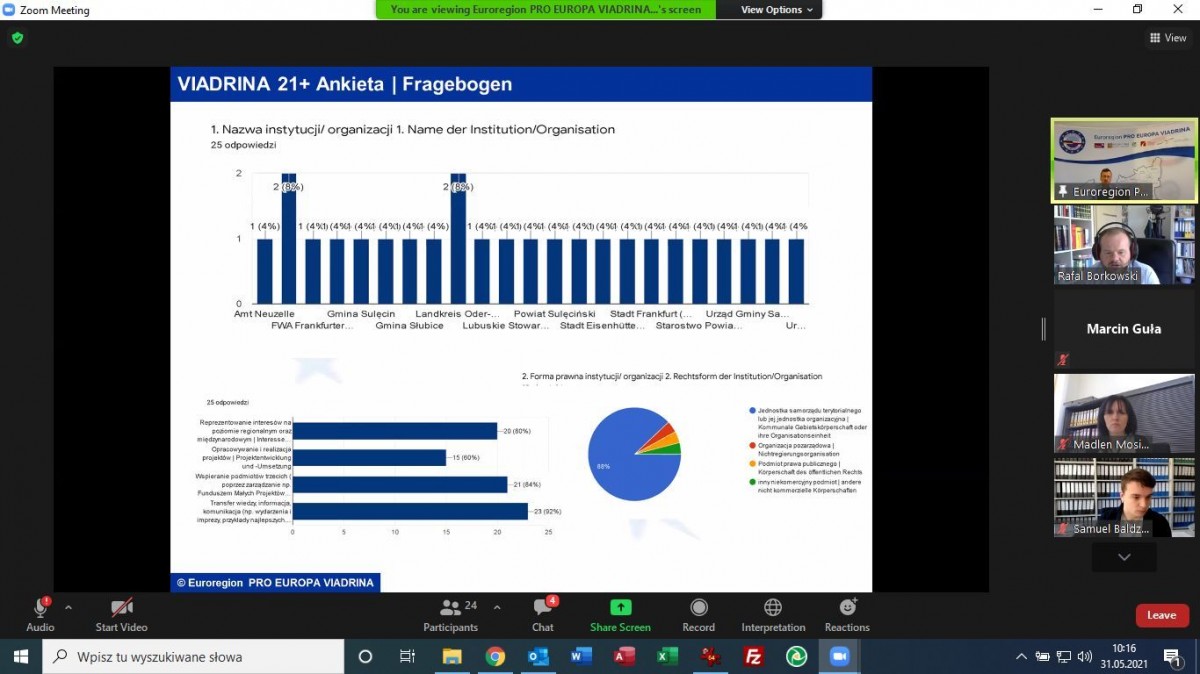1200x674 pixels.
Task: Click the Windows taskbar search box
Action: coord(193,657)
